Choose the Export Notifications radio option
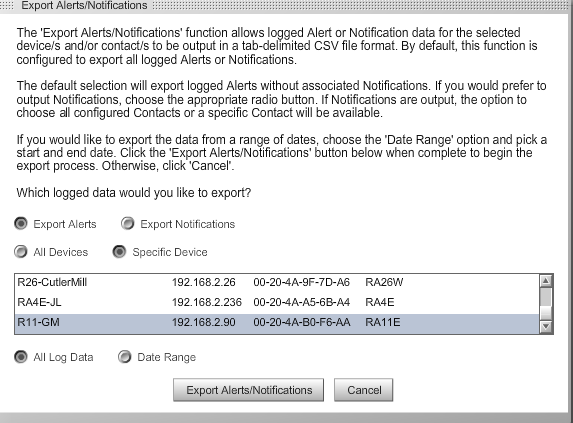The width and height of the screenshot is (573, 423). 128,223
